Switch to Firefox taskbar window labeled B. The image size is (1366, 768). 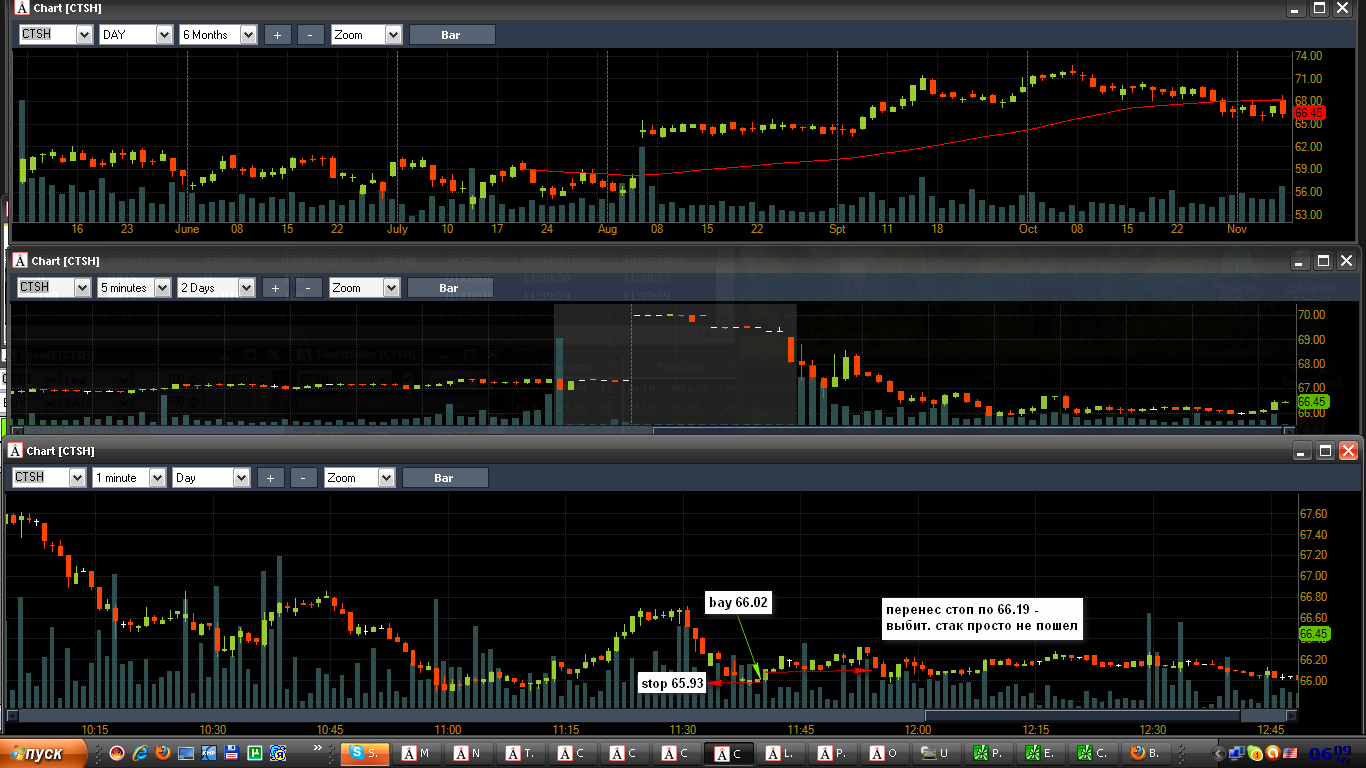[x=1145, y=753]
